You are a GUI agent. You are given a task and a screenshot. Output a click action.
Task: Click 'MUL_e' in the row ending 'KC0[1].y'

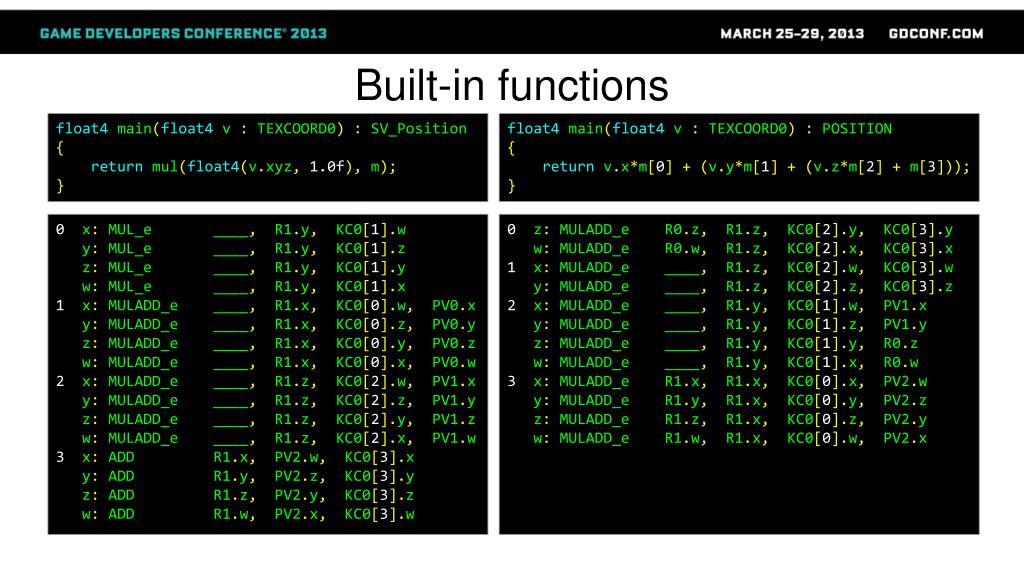tap(129, 268)
